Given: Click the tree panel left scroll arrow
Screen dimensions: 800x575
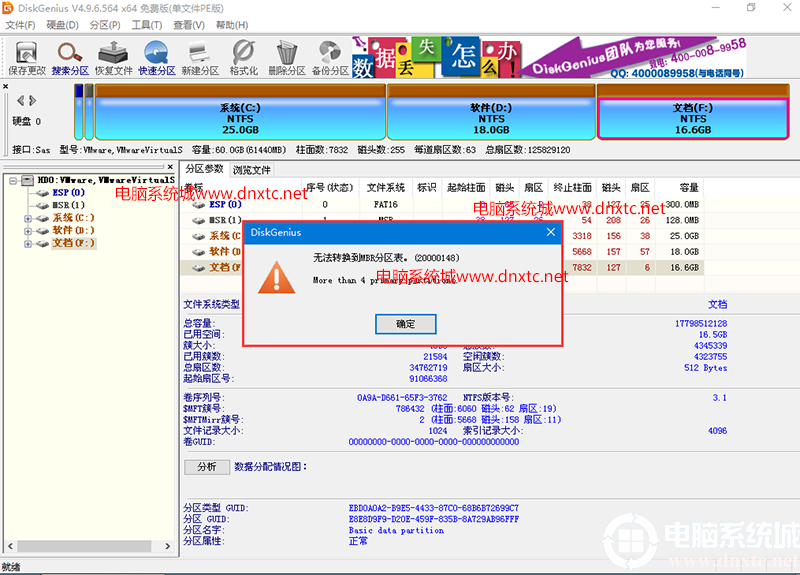Looking at the screenshot, I should tap(10, 546).
